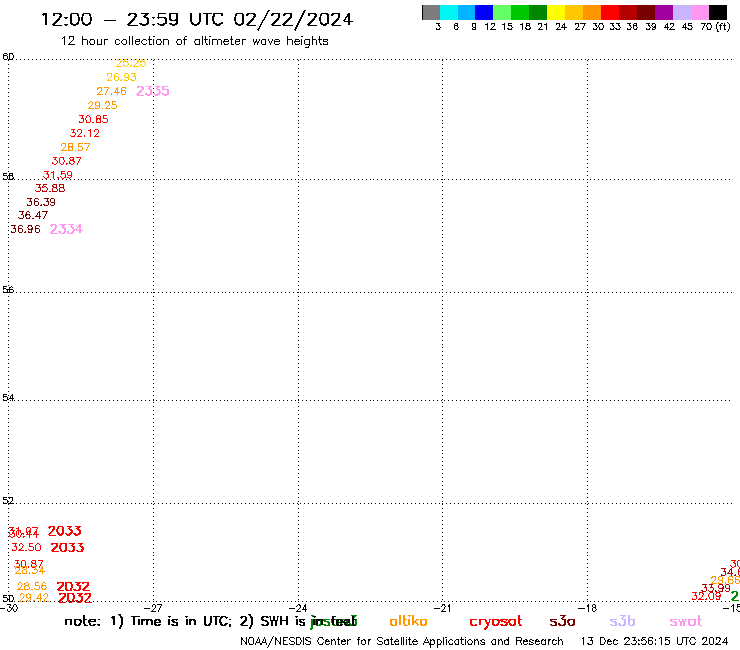Image resolution: width=740 pixels, height=650 pixels.
Task: Click the 'swot' satellite legend label
Action: tap(686, 622)
